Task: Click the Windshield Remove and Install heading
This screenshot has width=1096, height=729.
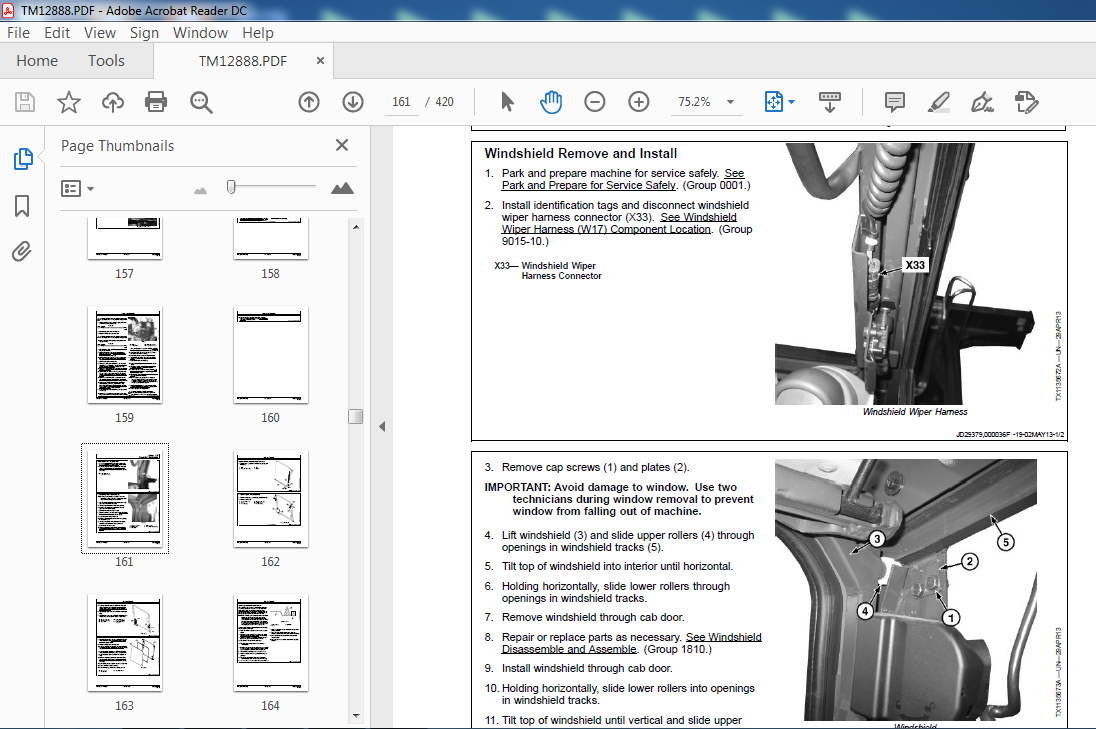Action: click(x=581, y=153)
